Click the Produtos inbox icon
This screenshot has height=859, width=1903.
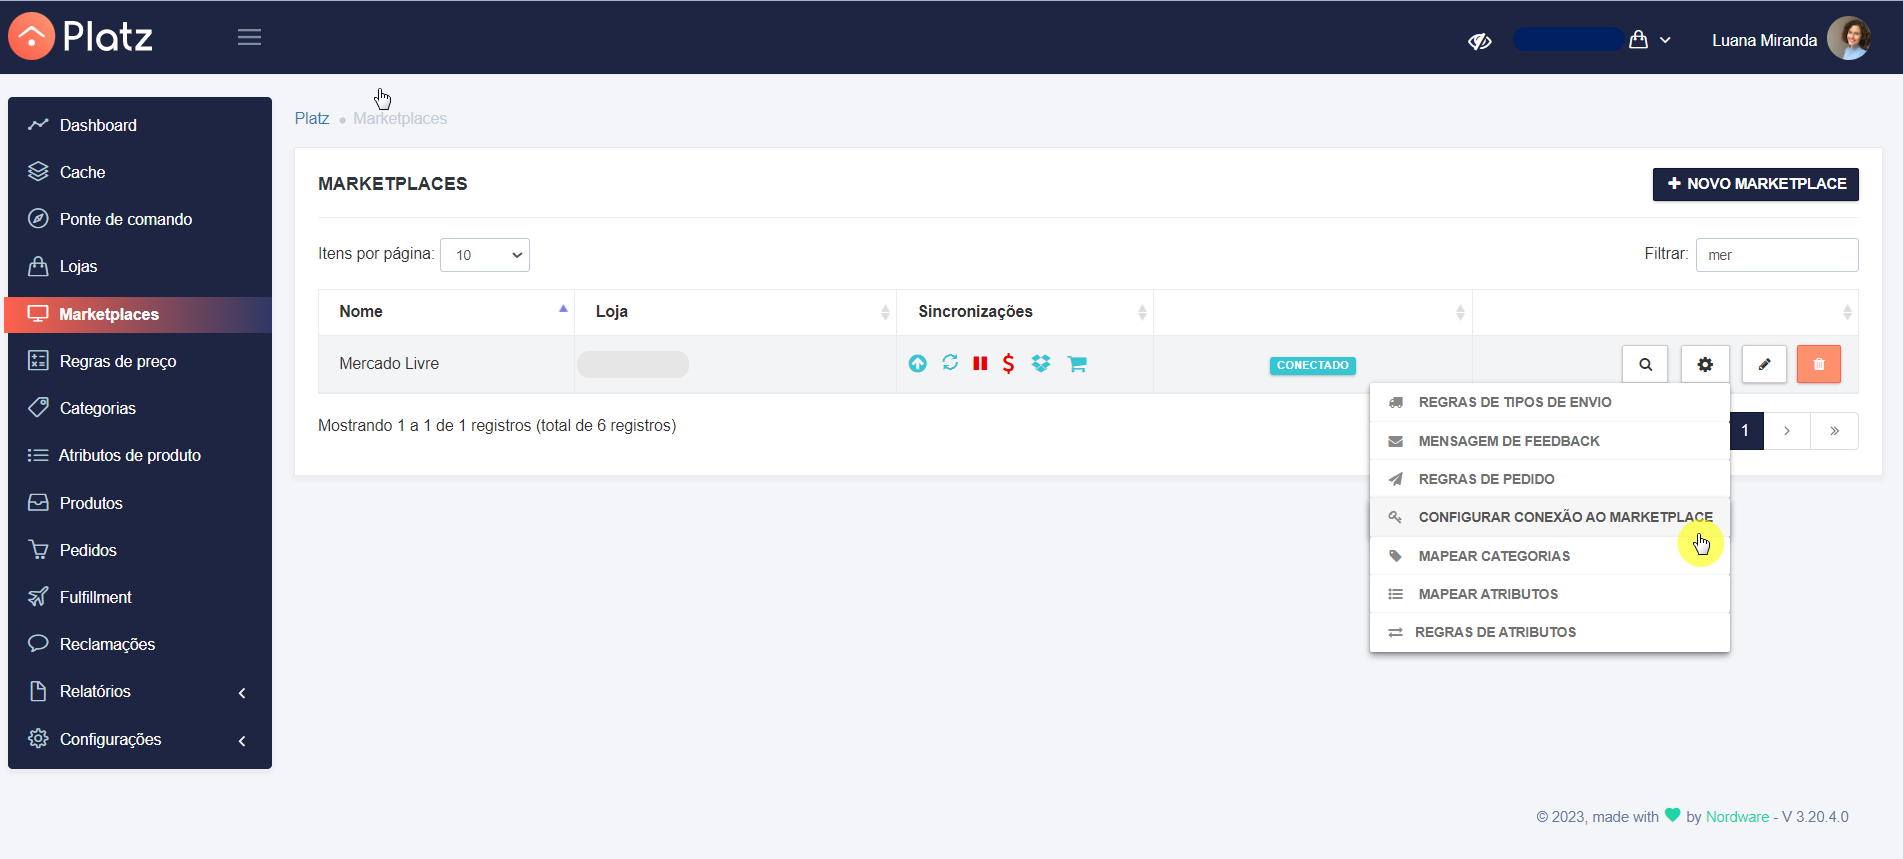click(38, 503)
